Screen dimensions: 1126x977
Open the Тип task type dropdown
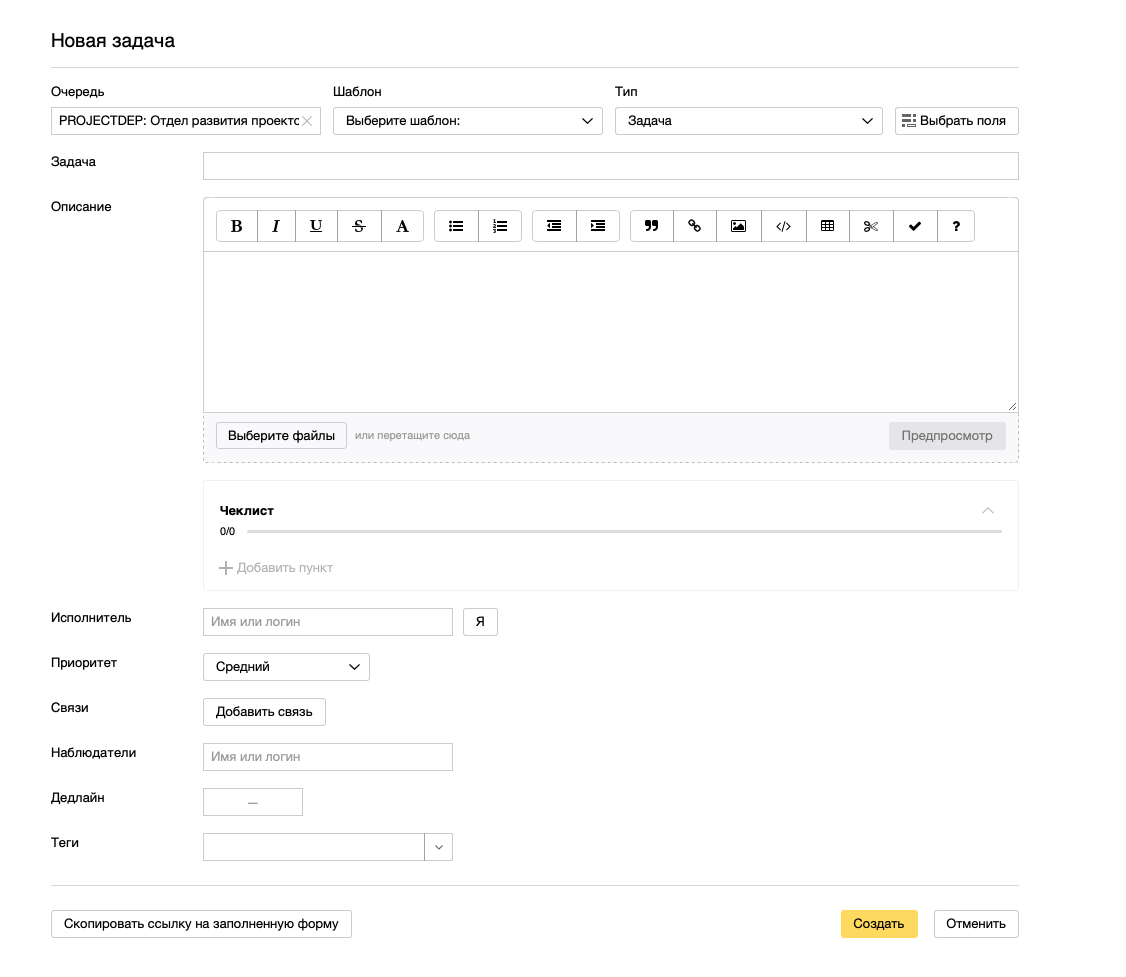tap(748, 121)
